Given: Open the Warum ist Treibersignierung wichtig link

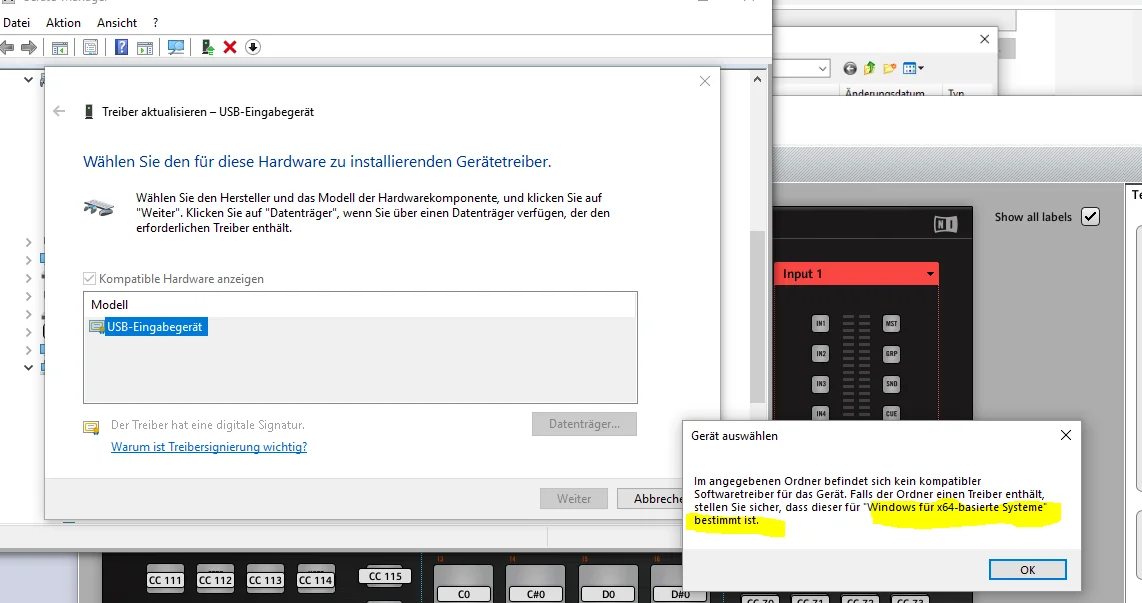Looking at the screenshot, I should pyautogui.click(x=209, y=446).
